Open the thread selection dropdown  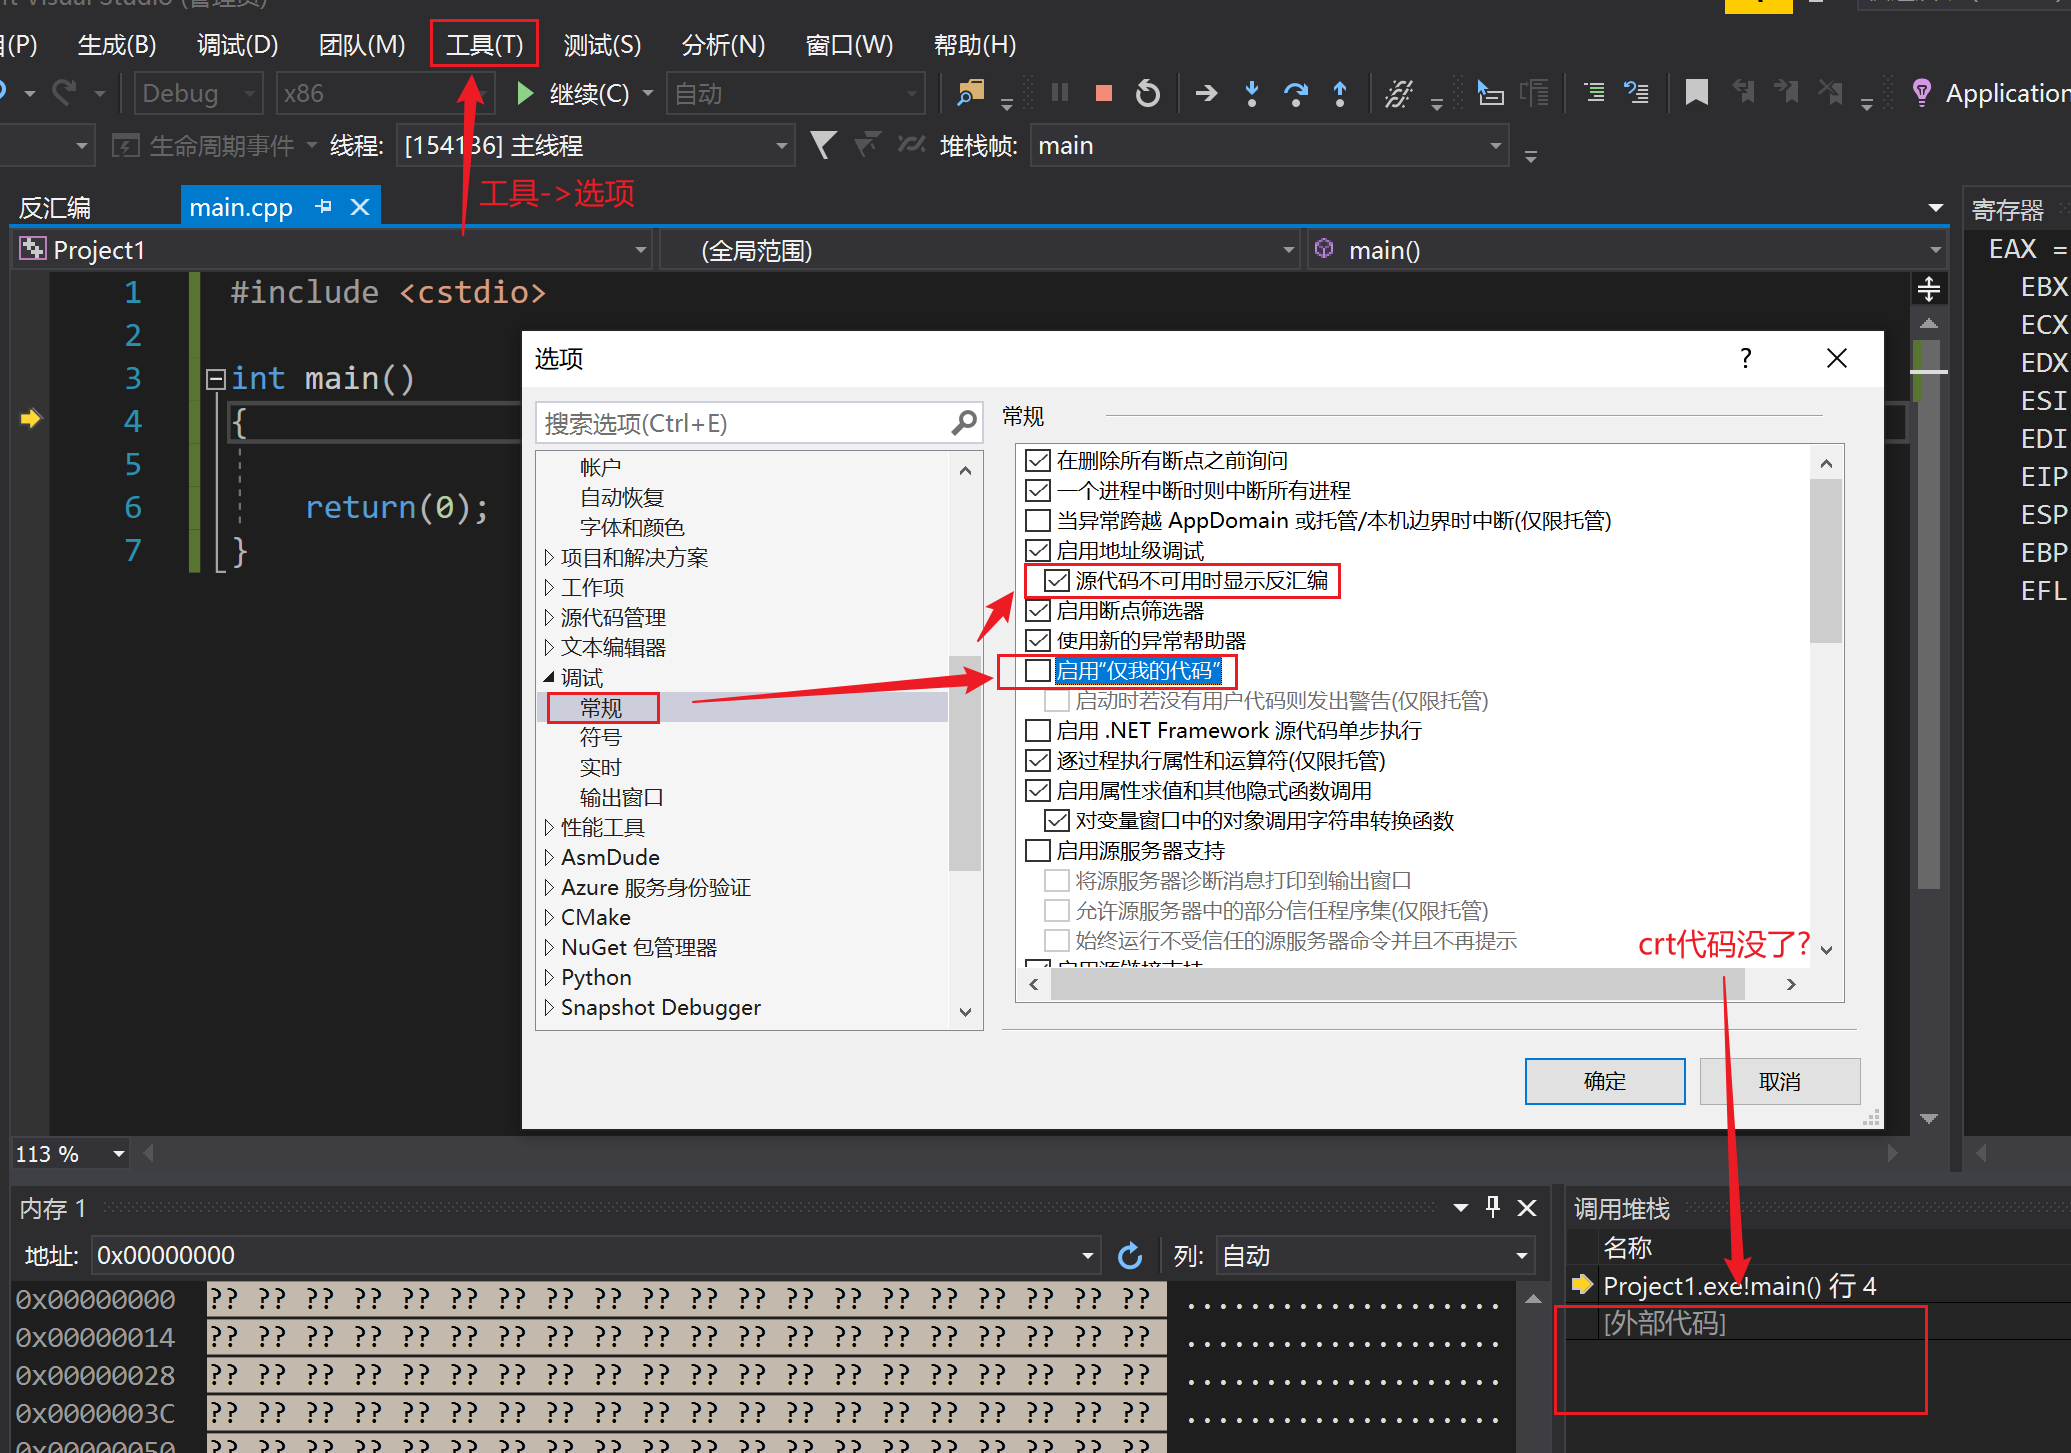click(x=596, y=146)
